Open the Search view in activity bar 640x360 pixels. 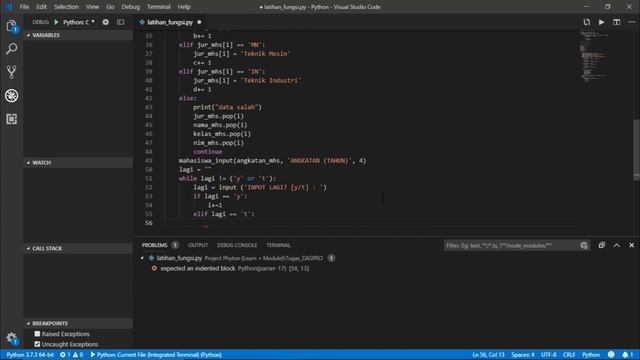click(x=11, y=49)
